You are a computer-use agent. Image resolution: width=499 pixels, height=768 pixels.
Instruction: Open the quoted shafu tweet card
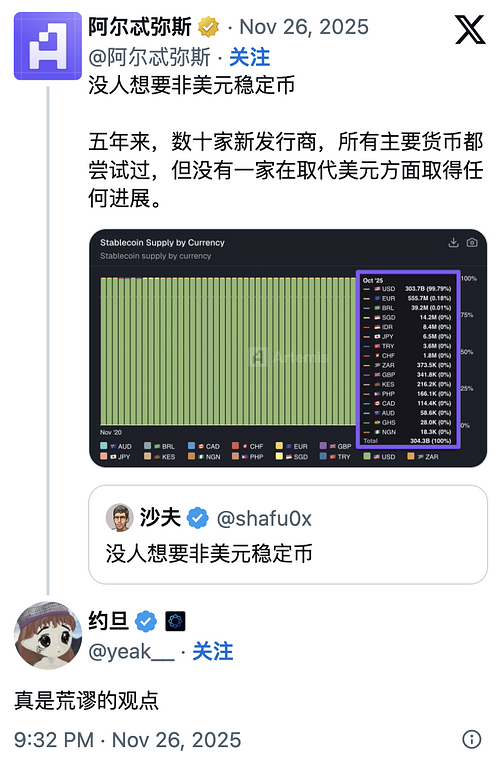(288, 534)
